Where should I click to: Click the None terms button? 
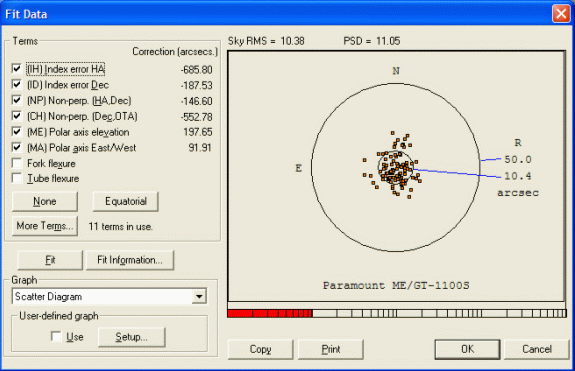[x=45, y=201]
